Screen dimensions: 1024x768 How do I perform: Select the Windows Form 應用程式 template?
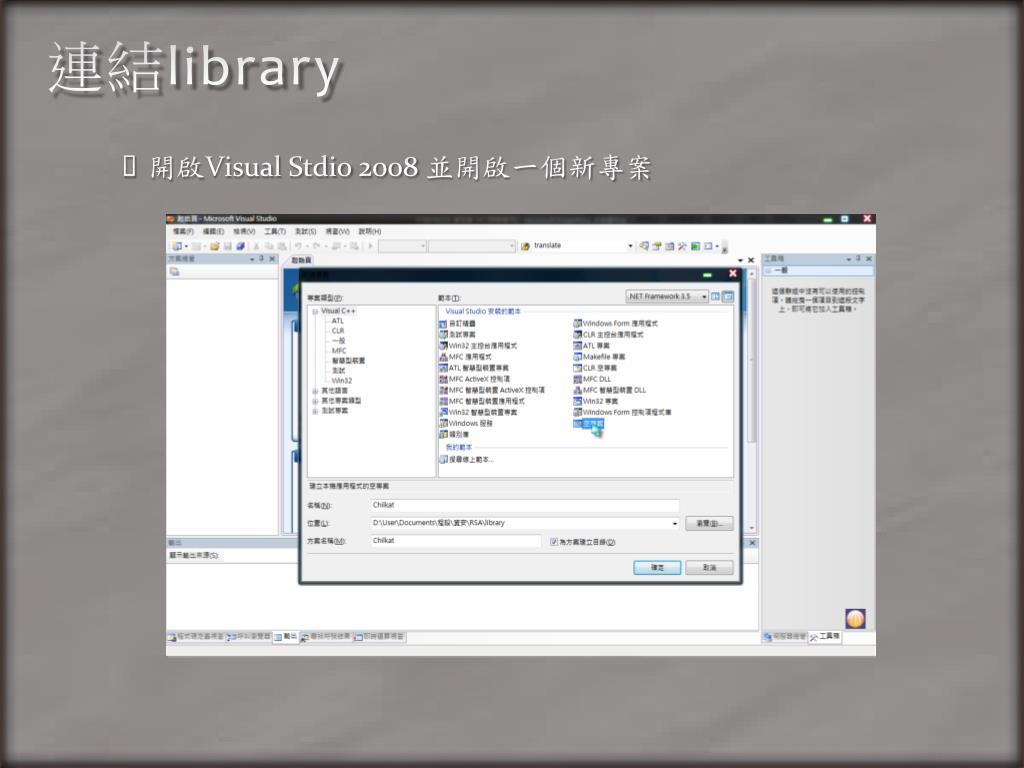pyautogui.click(x=615, y=323)
